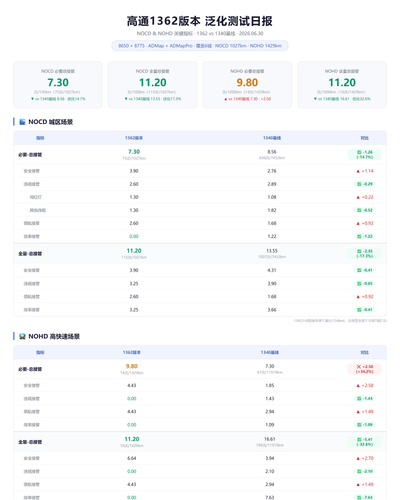Click green check icon in -2.35 (-17.3%) badge
The width and height of the screenshot is (400, 500).
pyautogui.click(x=359, y=251)
